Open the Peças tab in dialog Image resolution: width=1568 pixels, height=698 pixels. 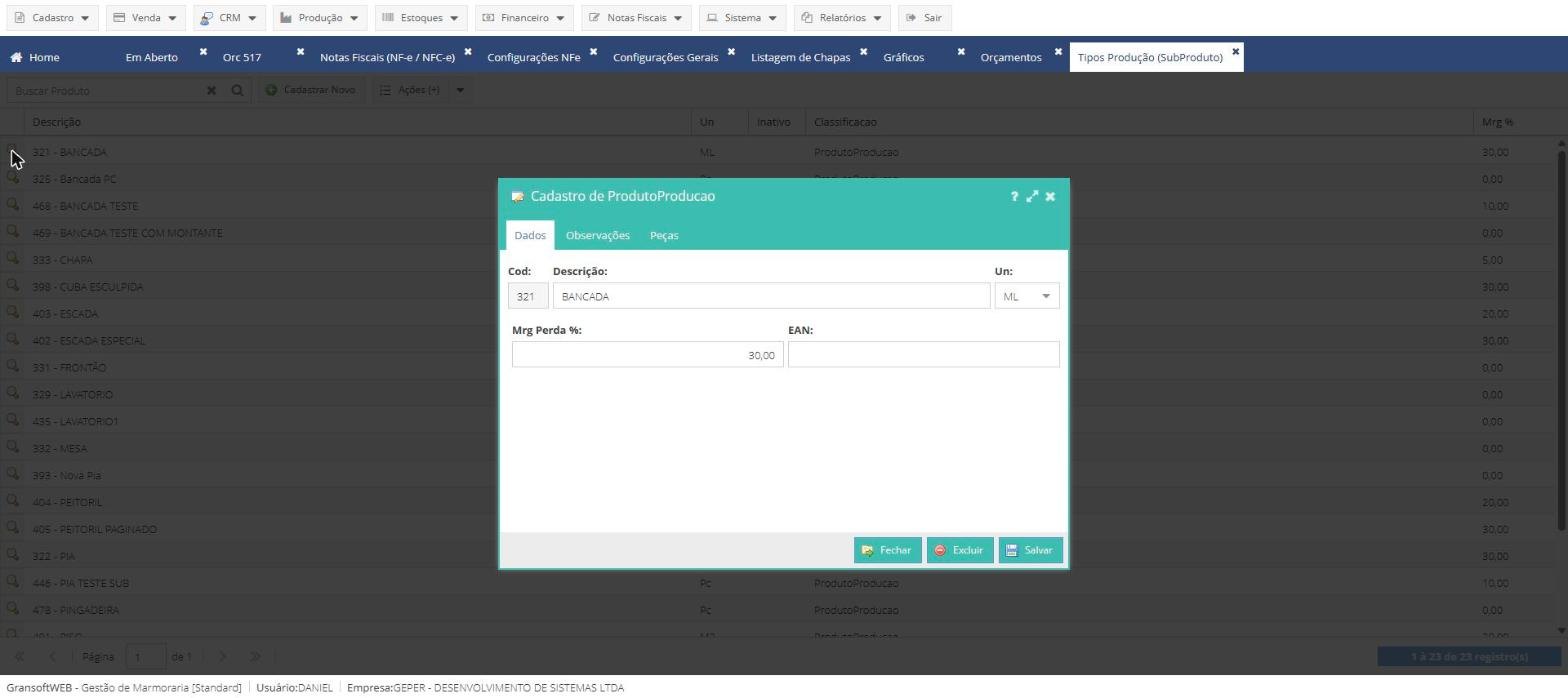664,235
